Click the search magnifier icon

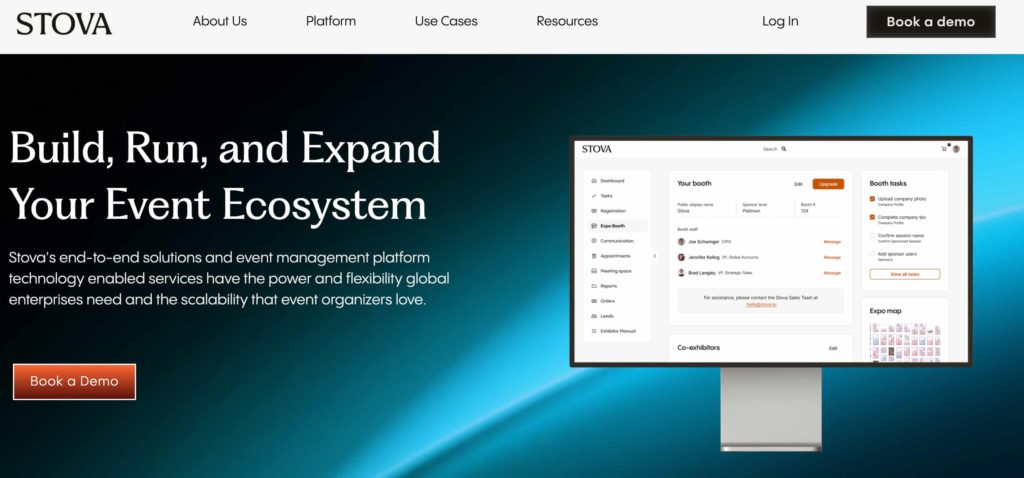point(784,149)
